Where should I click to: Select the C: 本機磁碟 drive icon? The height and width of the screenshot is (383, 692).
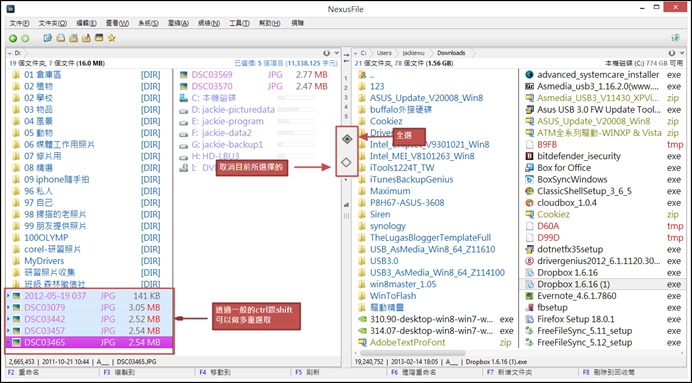pyautogui.click(x=184, y=98)
